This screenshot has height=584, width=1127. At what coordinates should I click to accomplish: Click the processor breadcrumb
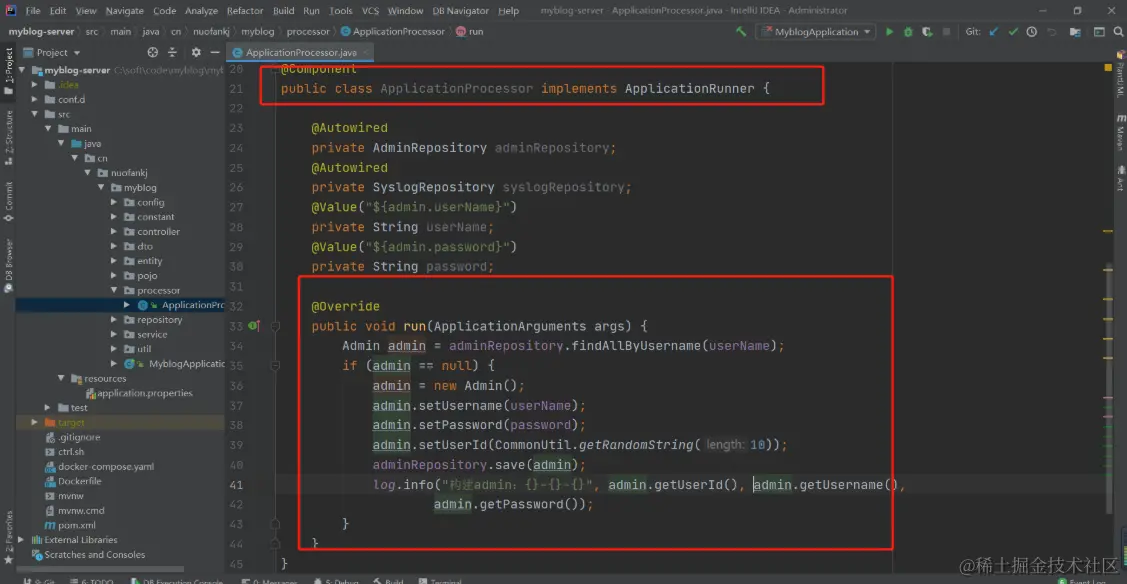pyautogui.click(x=308, y=32)
